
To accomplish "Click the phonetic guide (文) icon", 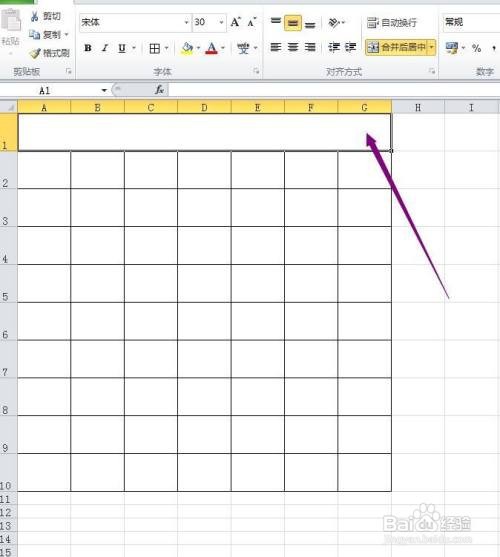I will (244, 48).
